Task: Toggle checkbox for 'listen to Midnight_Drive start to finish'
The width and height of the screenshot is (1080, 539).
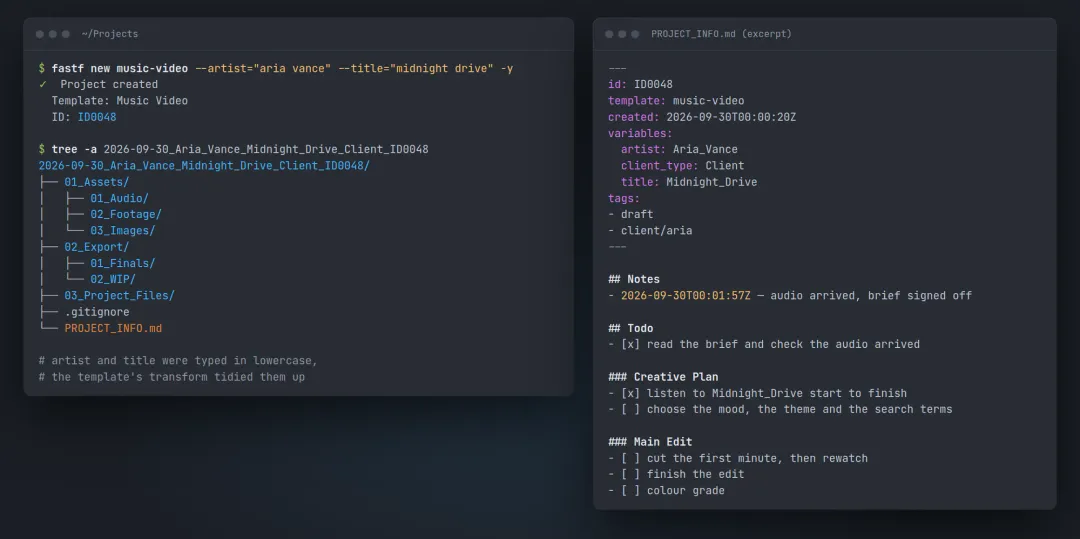Action: 630,394
